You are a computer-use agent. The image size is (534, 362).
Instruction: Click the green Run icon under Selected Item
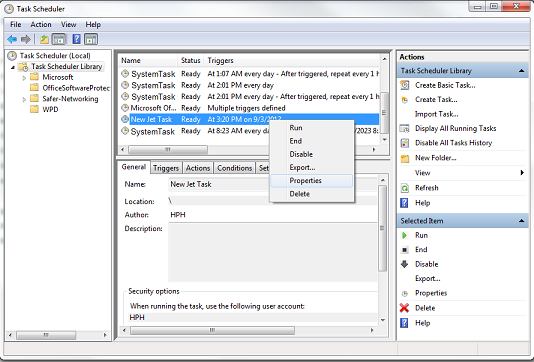click(x=404, y=235)
